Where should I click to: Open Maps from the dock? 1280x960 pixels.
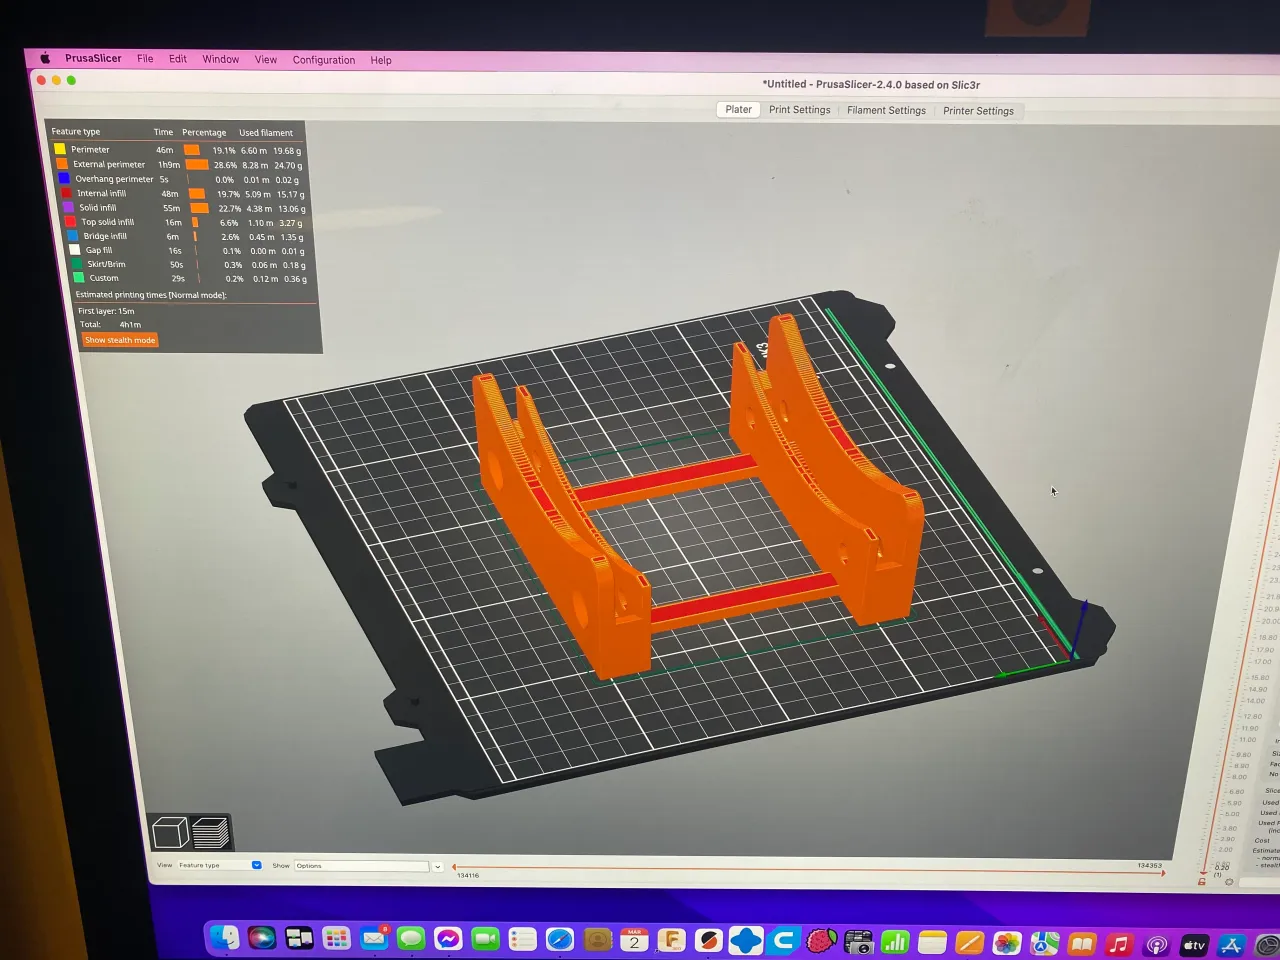[x=1045, y=943]
